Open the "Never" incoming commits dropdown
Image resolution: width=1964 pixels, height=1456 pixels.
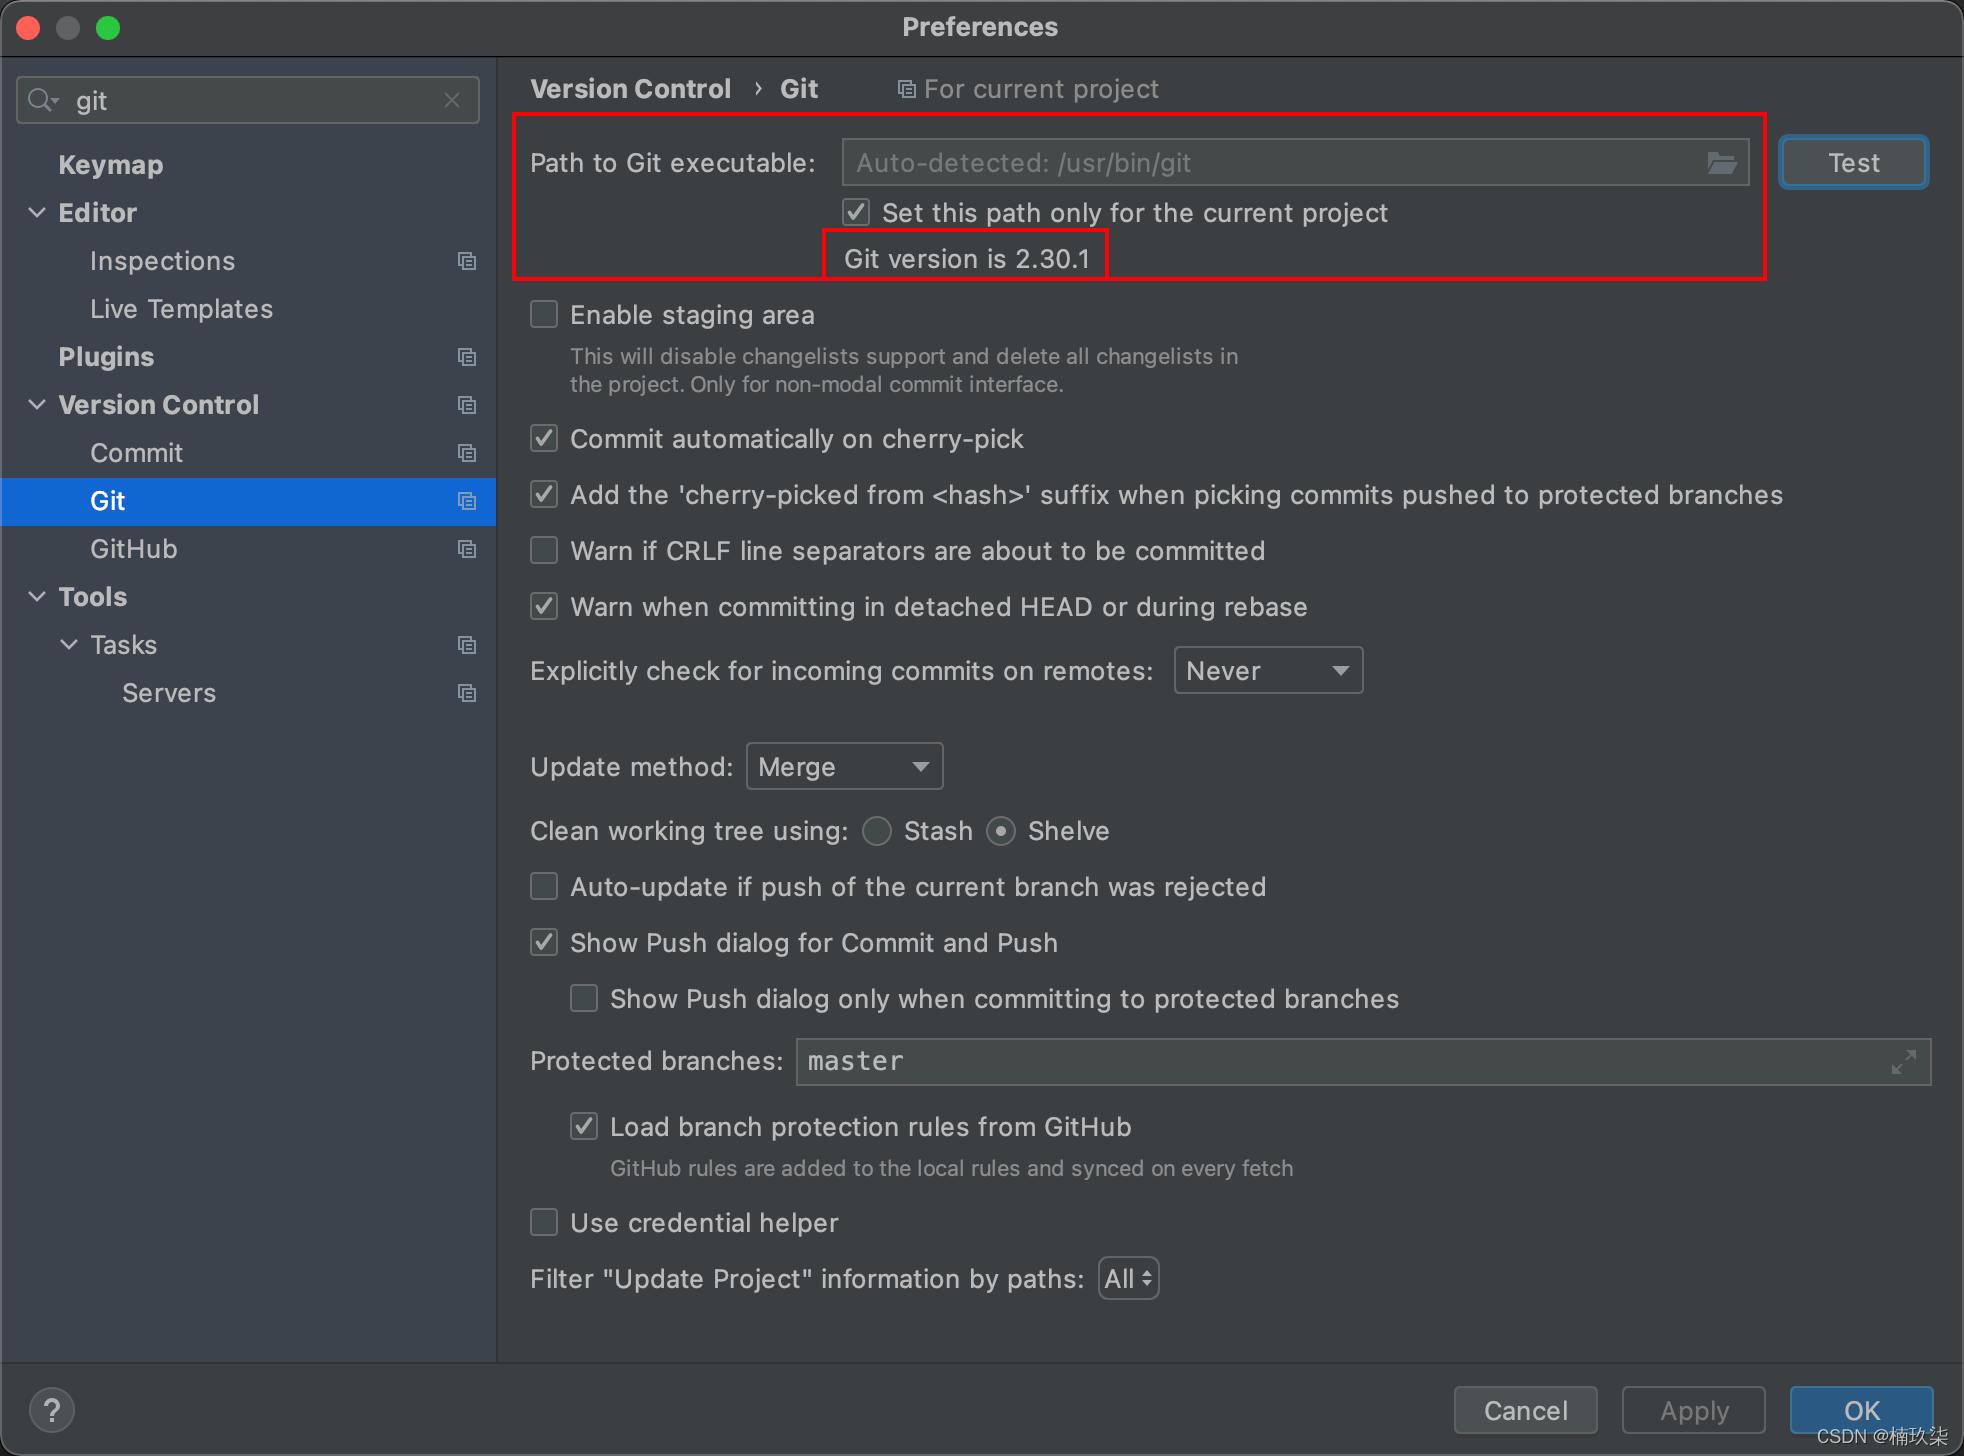point(1268,670)
